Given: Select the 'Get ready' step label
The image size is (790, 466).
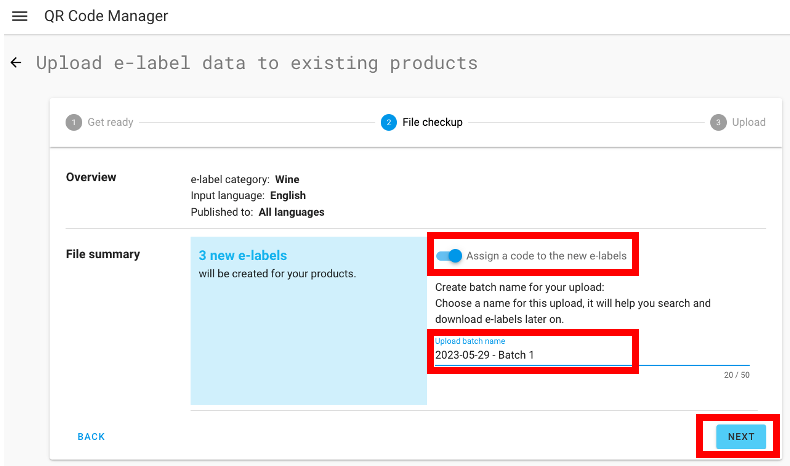Looking at the screenshot, I should tap(110, 122).
